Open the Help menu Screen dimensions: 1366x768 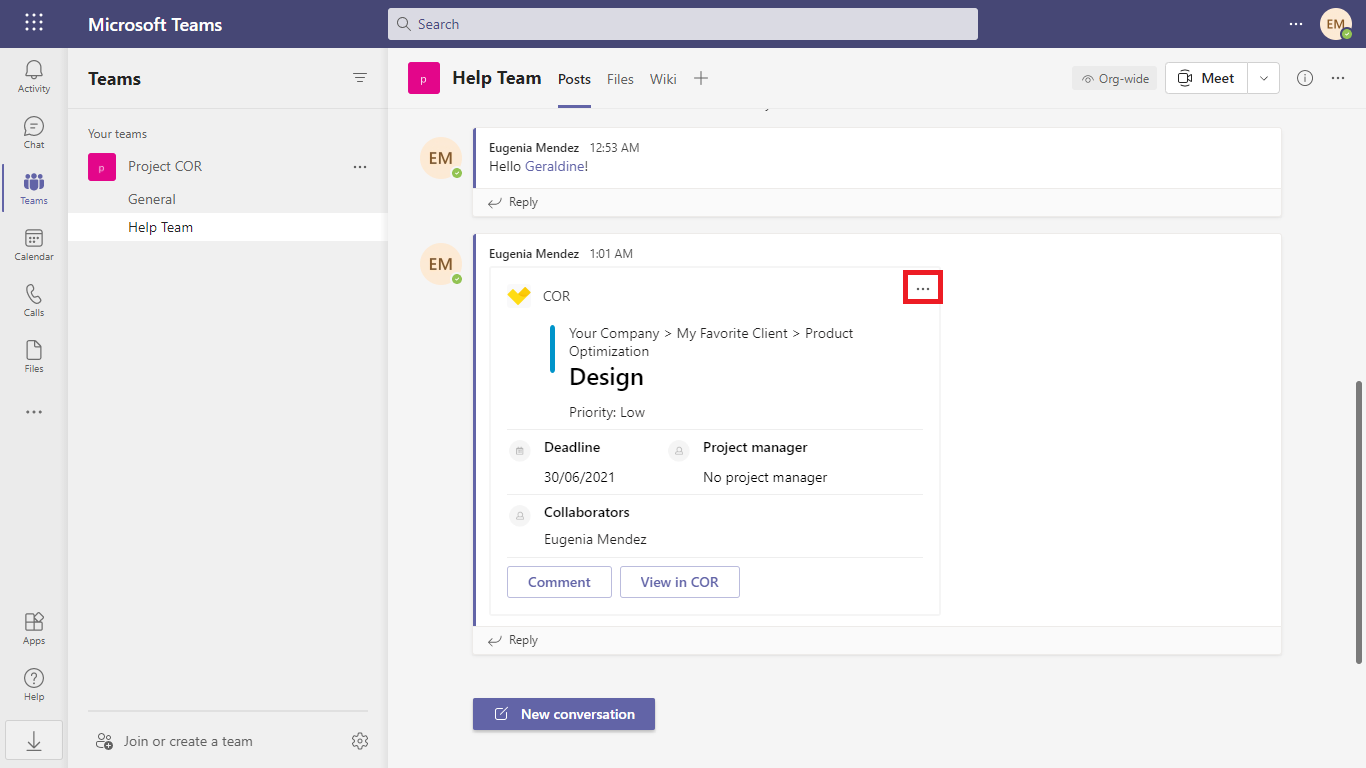tap(34, 685)
